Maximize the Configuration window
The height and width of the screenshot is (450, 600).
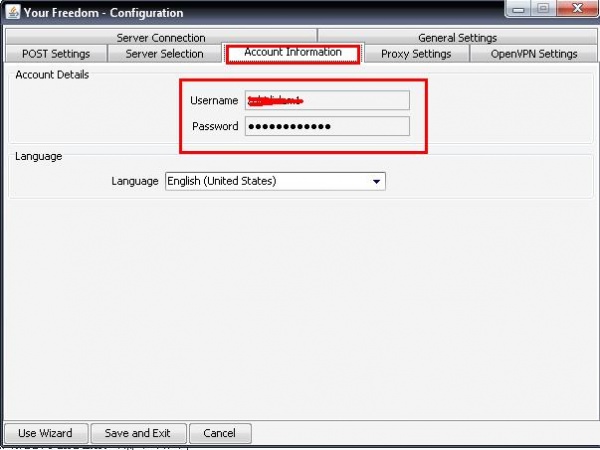coord(543,8)
